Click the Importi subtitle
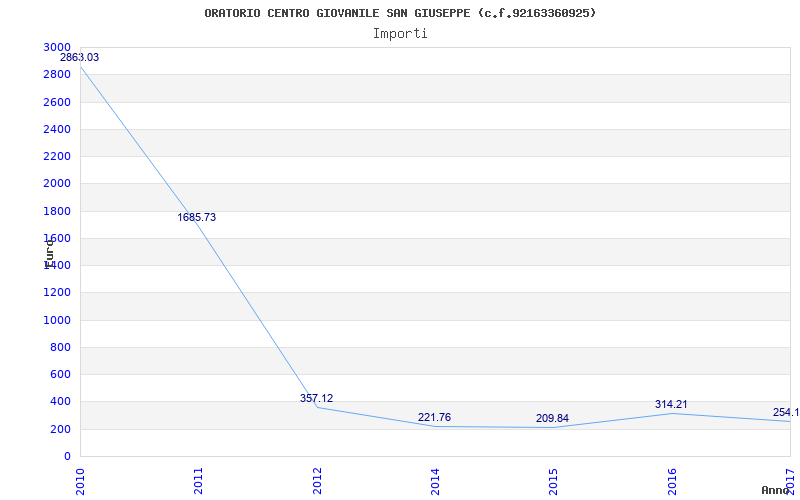 [400, 34]
